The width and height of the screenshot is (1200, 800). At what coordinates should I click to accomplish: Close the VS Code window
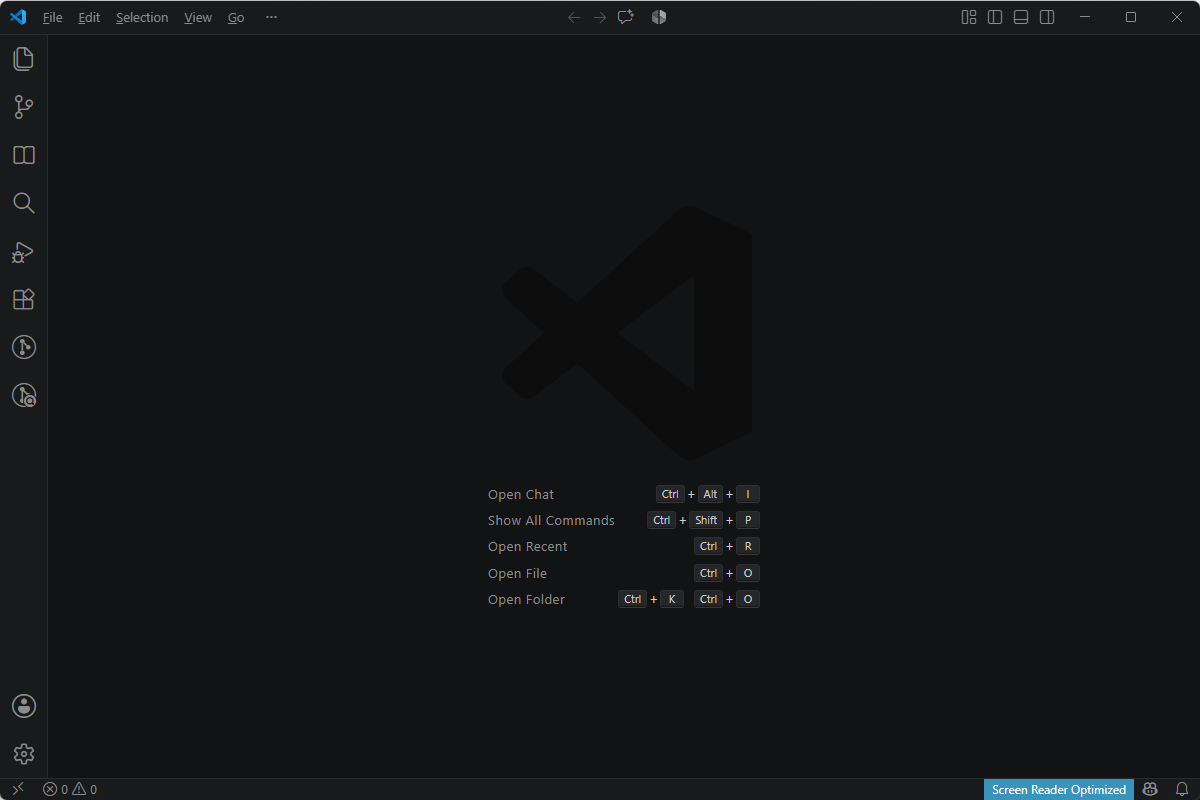(x=1177, y=17)
